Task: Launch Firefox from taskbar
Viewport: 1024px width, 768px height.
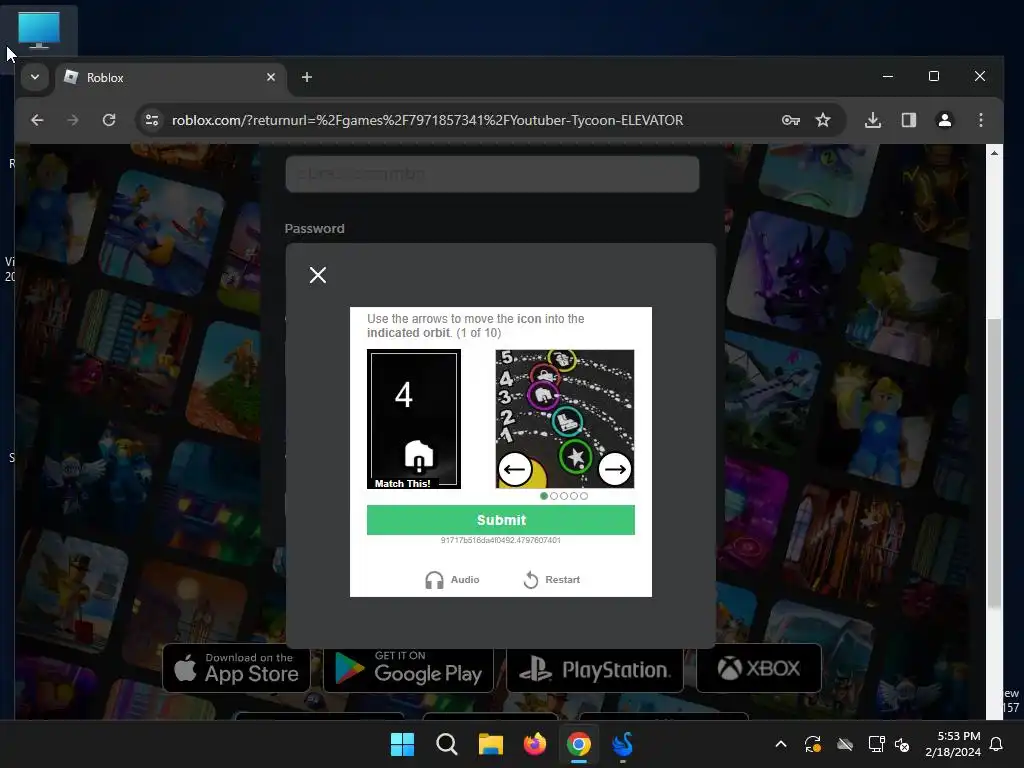Action: tap(535, 744)
